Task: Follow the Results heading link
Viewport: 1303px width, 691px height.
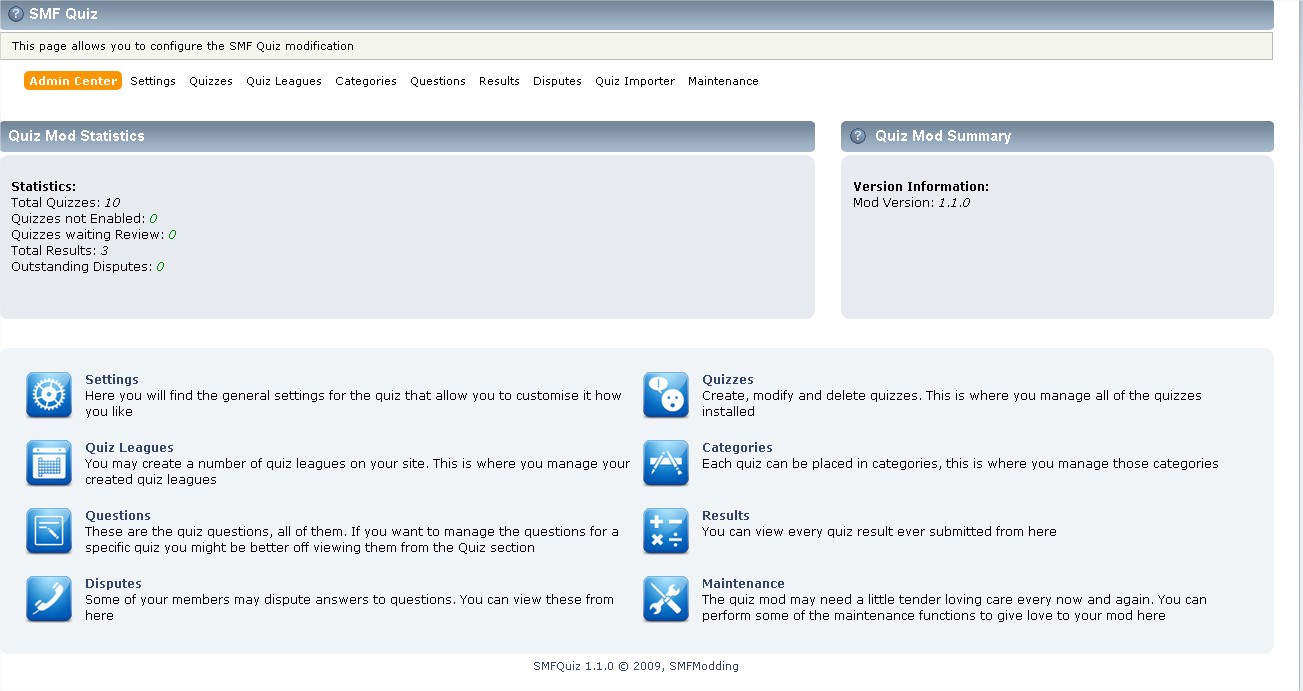Action: click(x=725, y=515)
